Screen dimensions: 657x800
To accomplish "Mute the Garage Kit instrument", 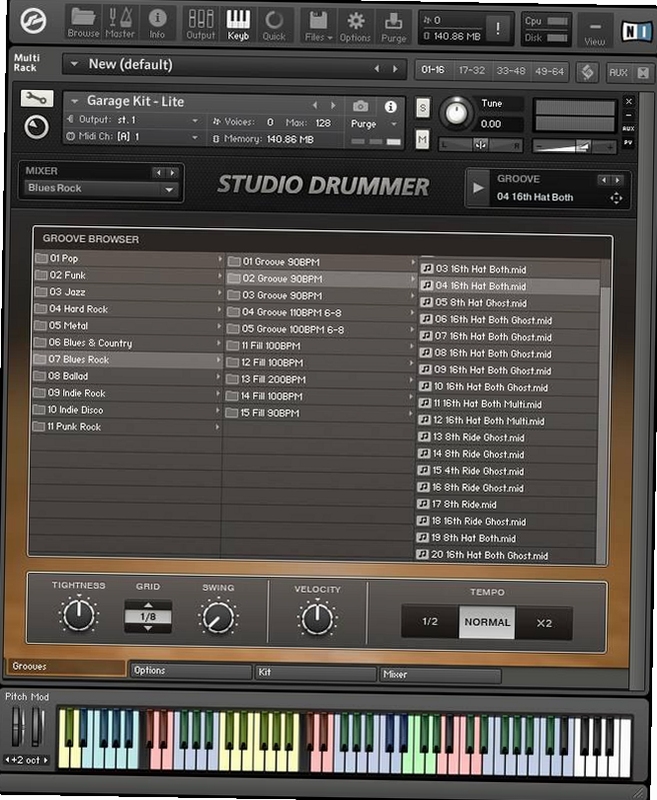I will click(x=422, y=139).
